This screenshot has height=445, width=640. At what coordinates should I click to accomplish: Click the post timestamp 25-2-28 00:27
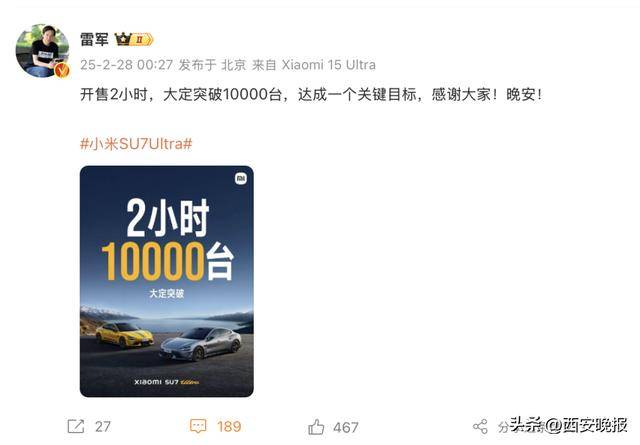pos(127,65)
